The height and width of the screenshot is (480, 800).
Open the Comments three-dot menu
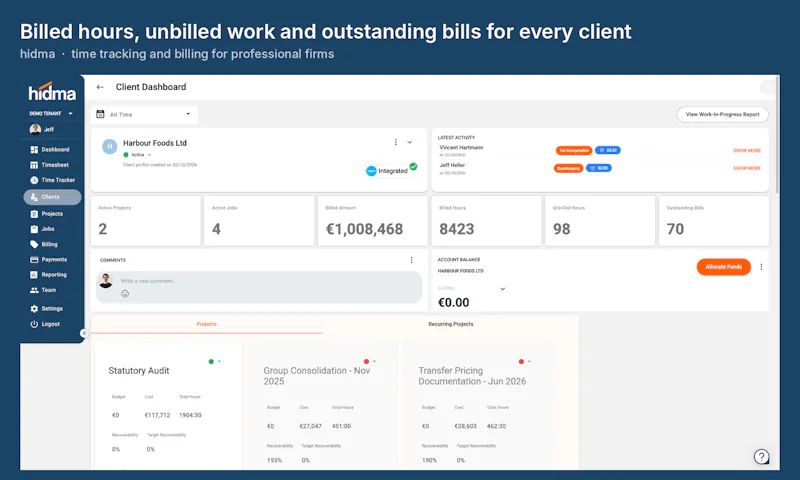[x=411, y=260]
